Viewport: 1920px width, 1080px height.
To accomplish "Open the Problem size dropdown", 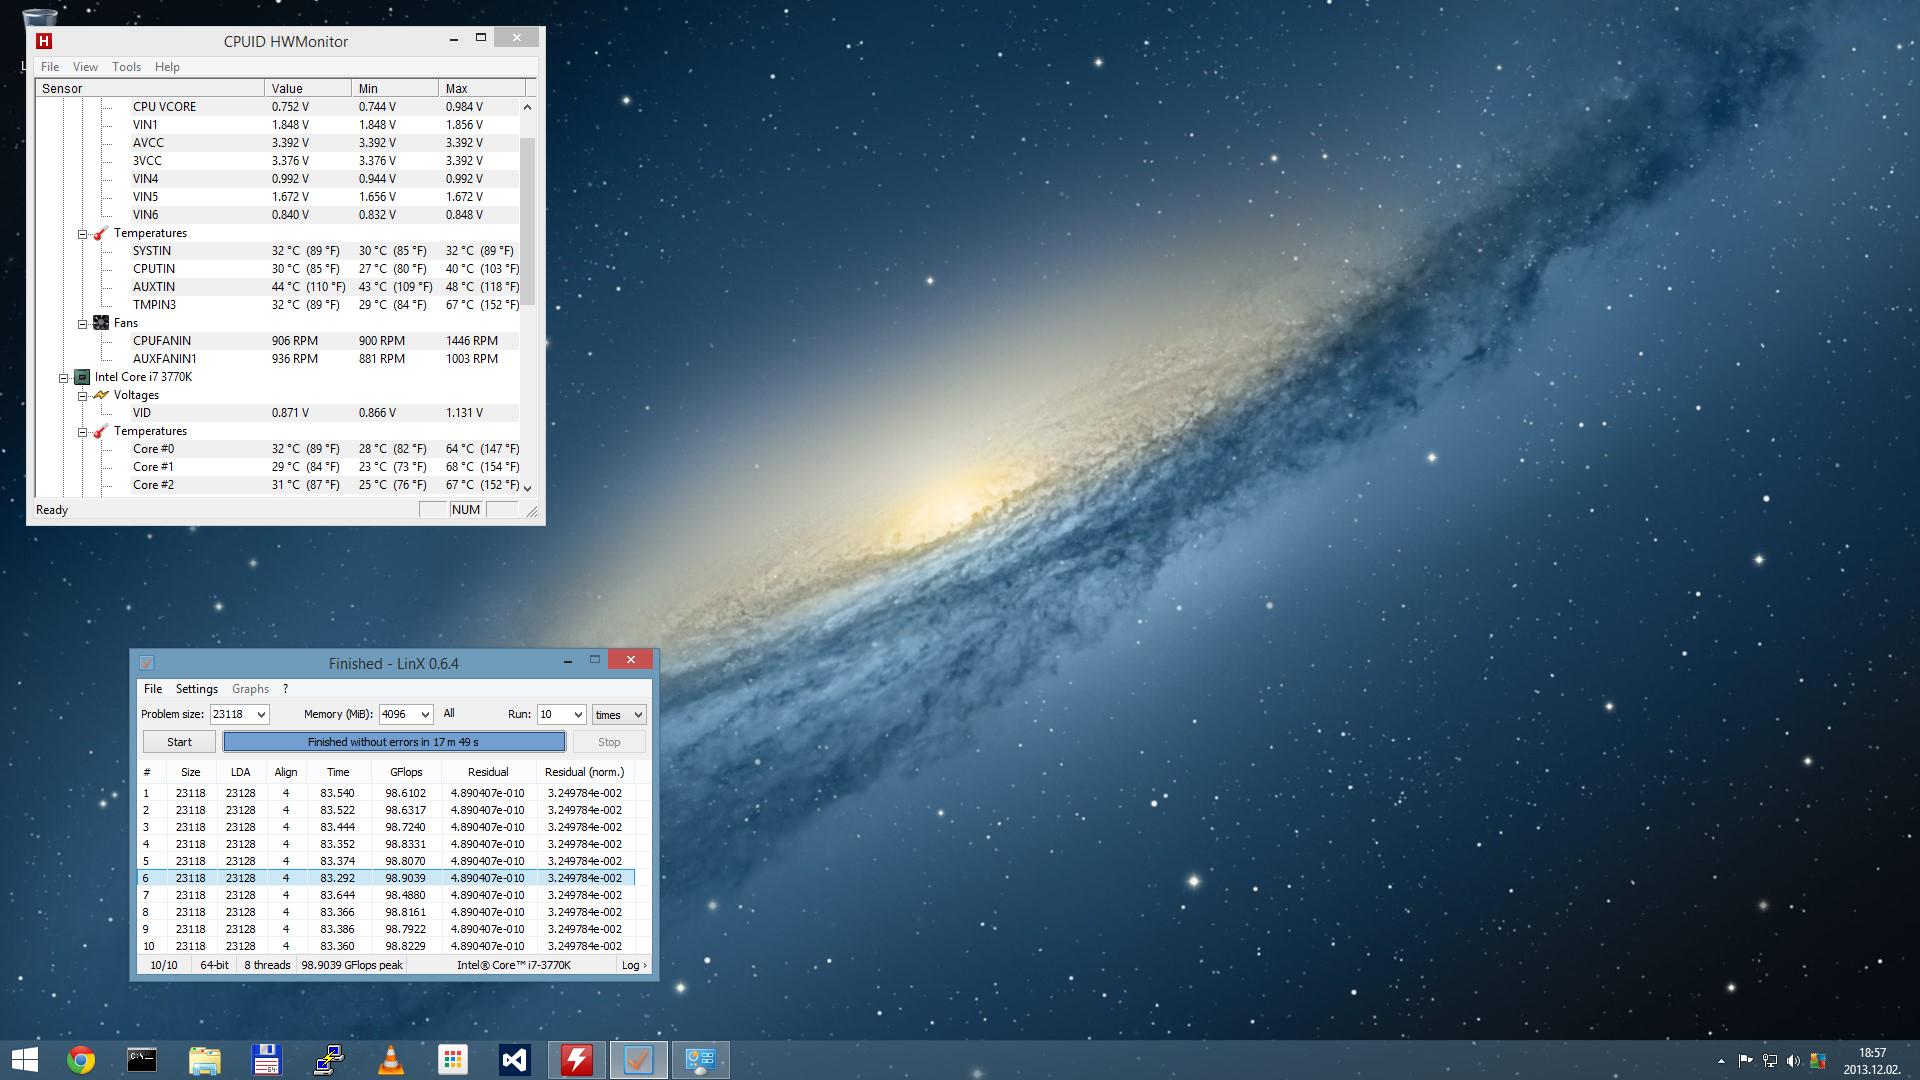I will [x=261, y=714].
